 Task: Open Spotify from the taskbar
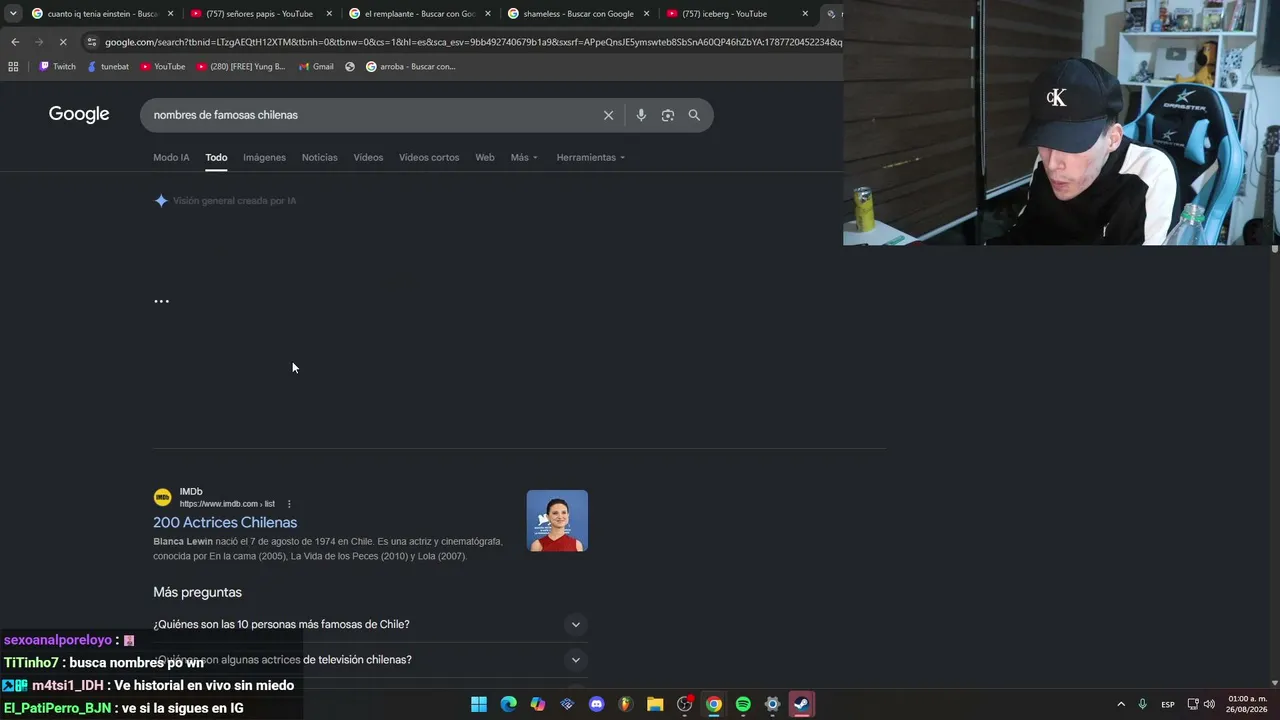pos(743,704)
